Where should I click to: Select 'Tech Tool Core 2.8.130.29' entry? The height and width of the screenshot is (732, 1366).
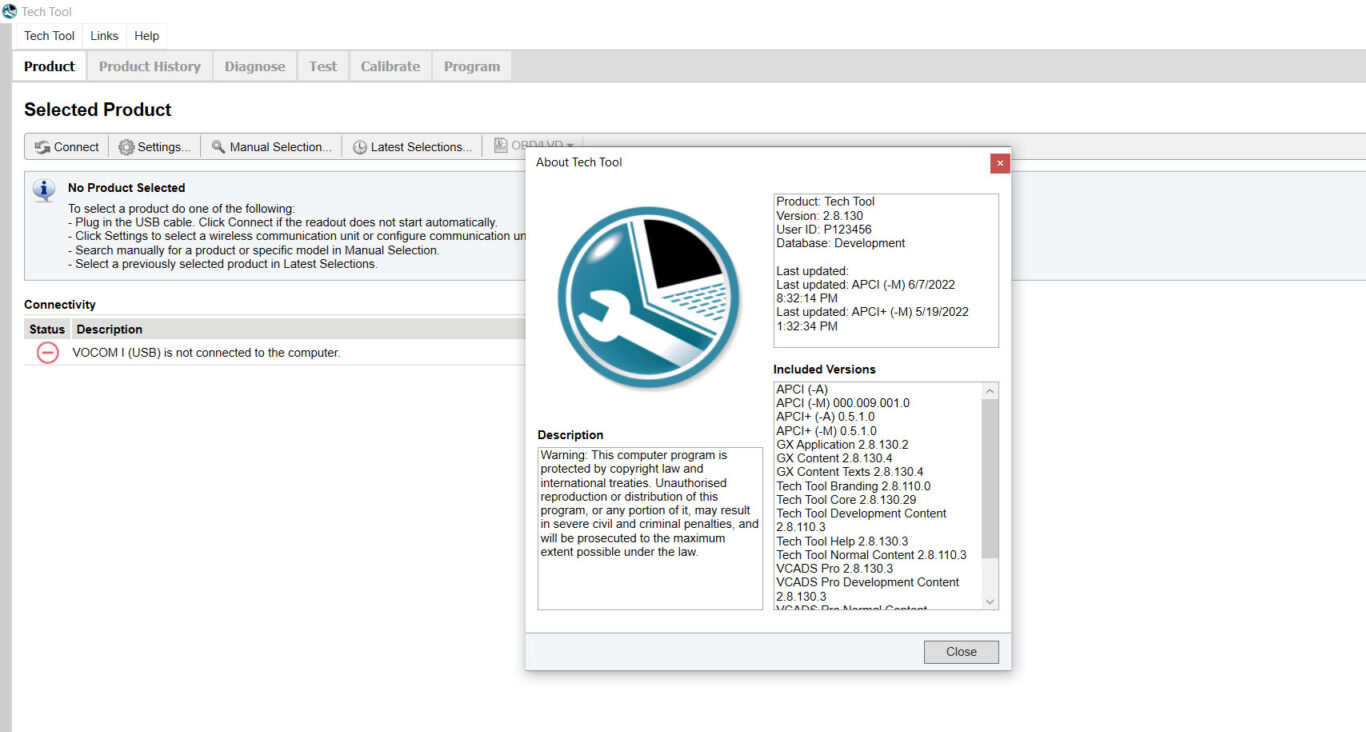click(x=846, y=500)
